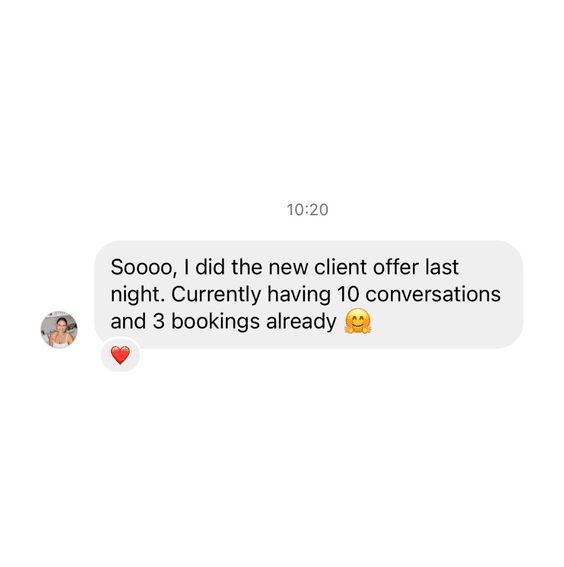The width and height of the screenshot is (564, 567).
Task: Click the word "and" starting the last line
Action: [x=128, y=321]
